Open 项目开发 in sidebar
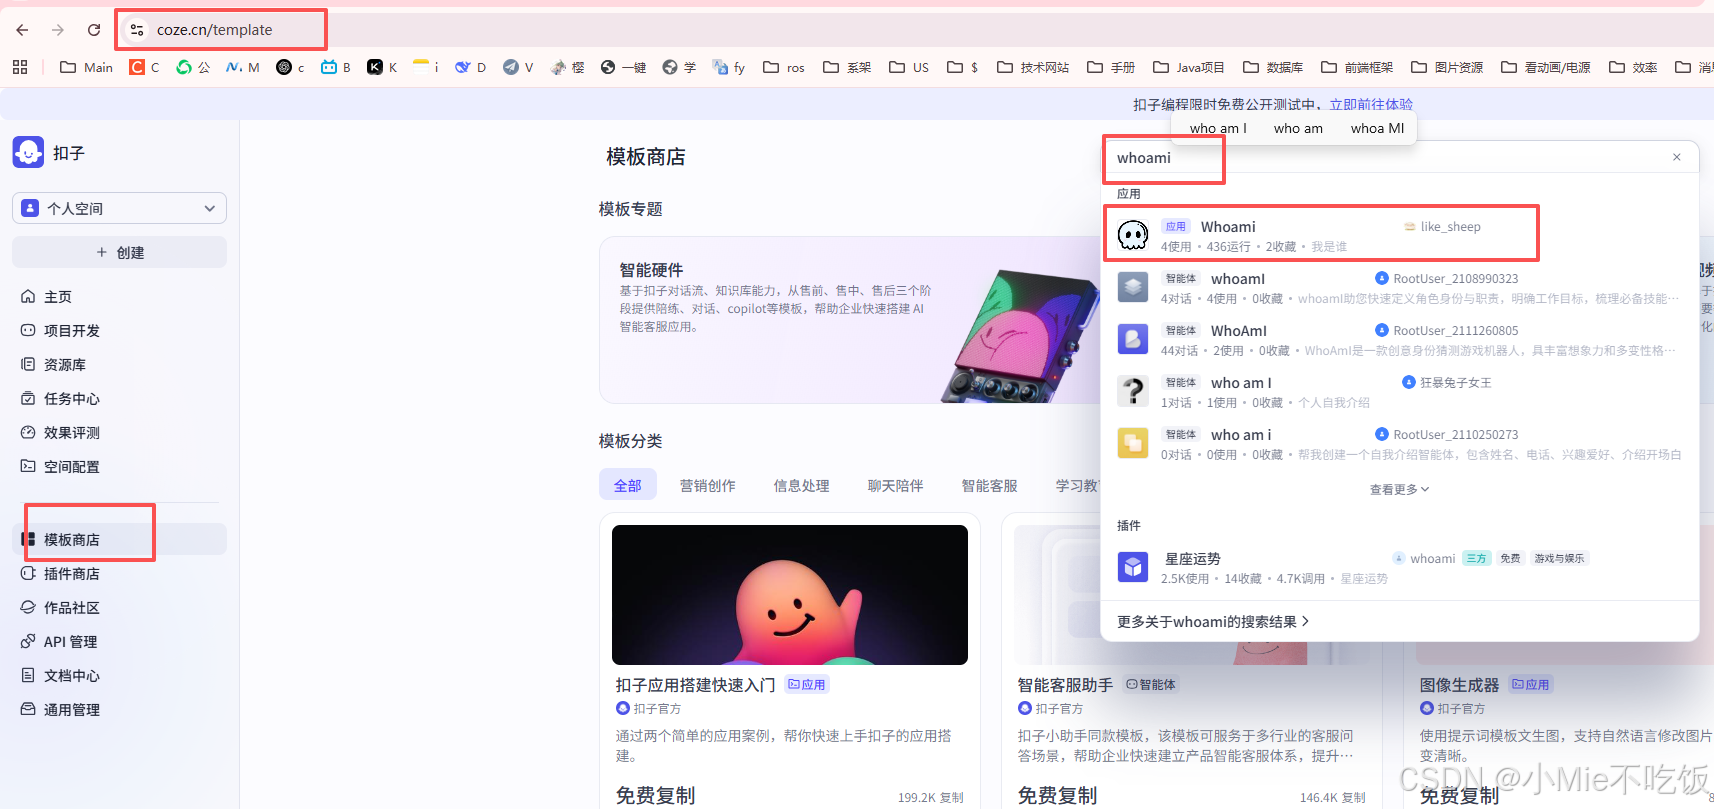1714x809 pixels. 119,331
